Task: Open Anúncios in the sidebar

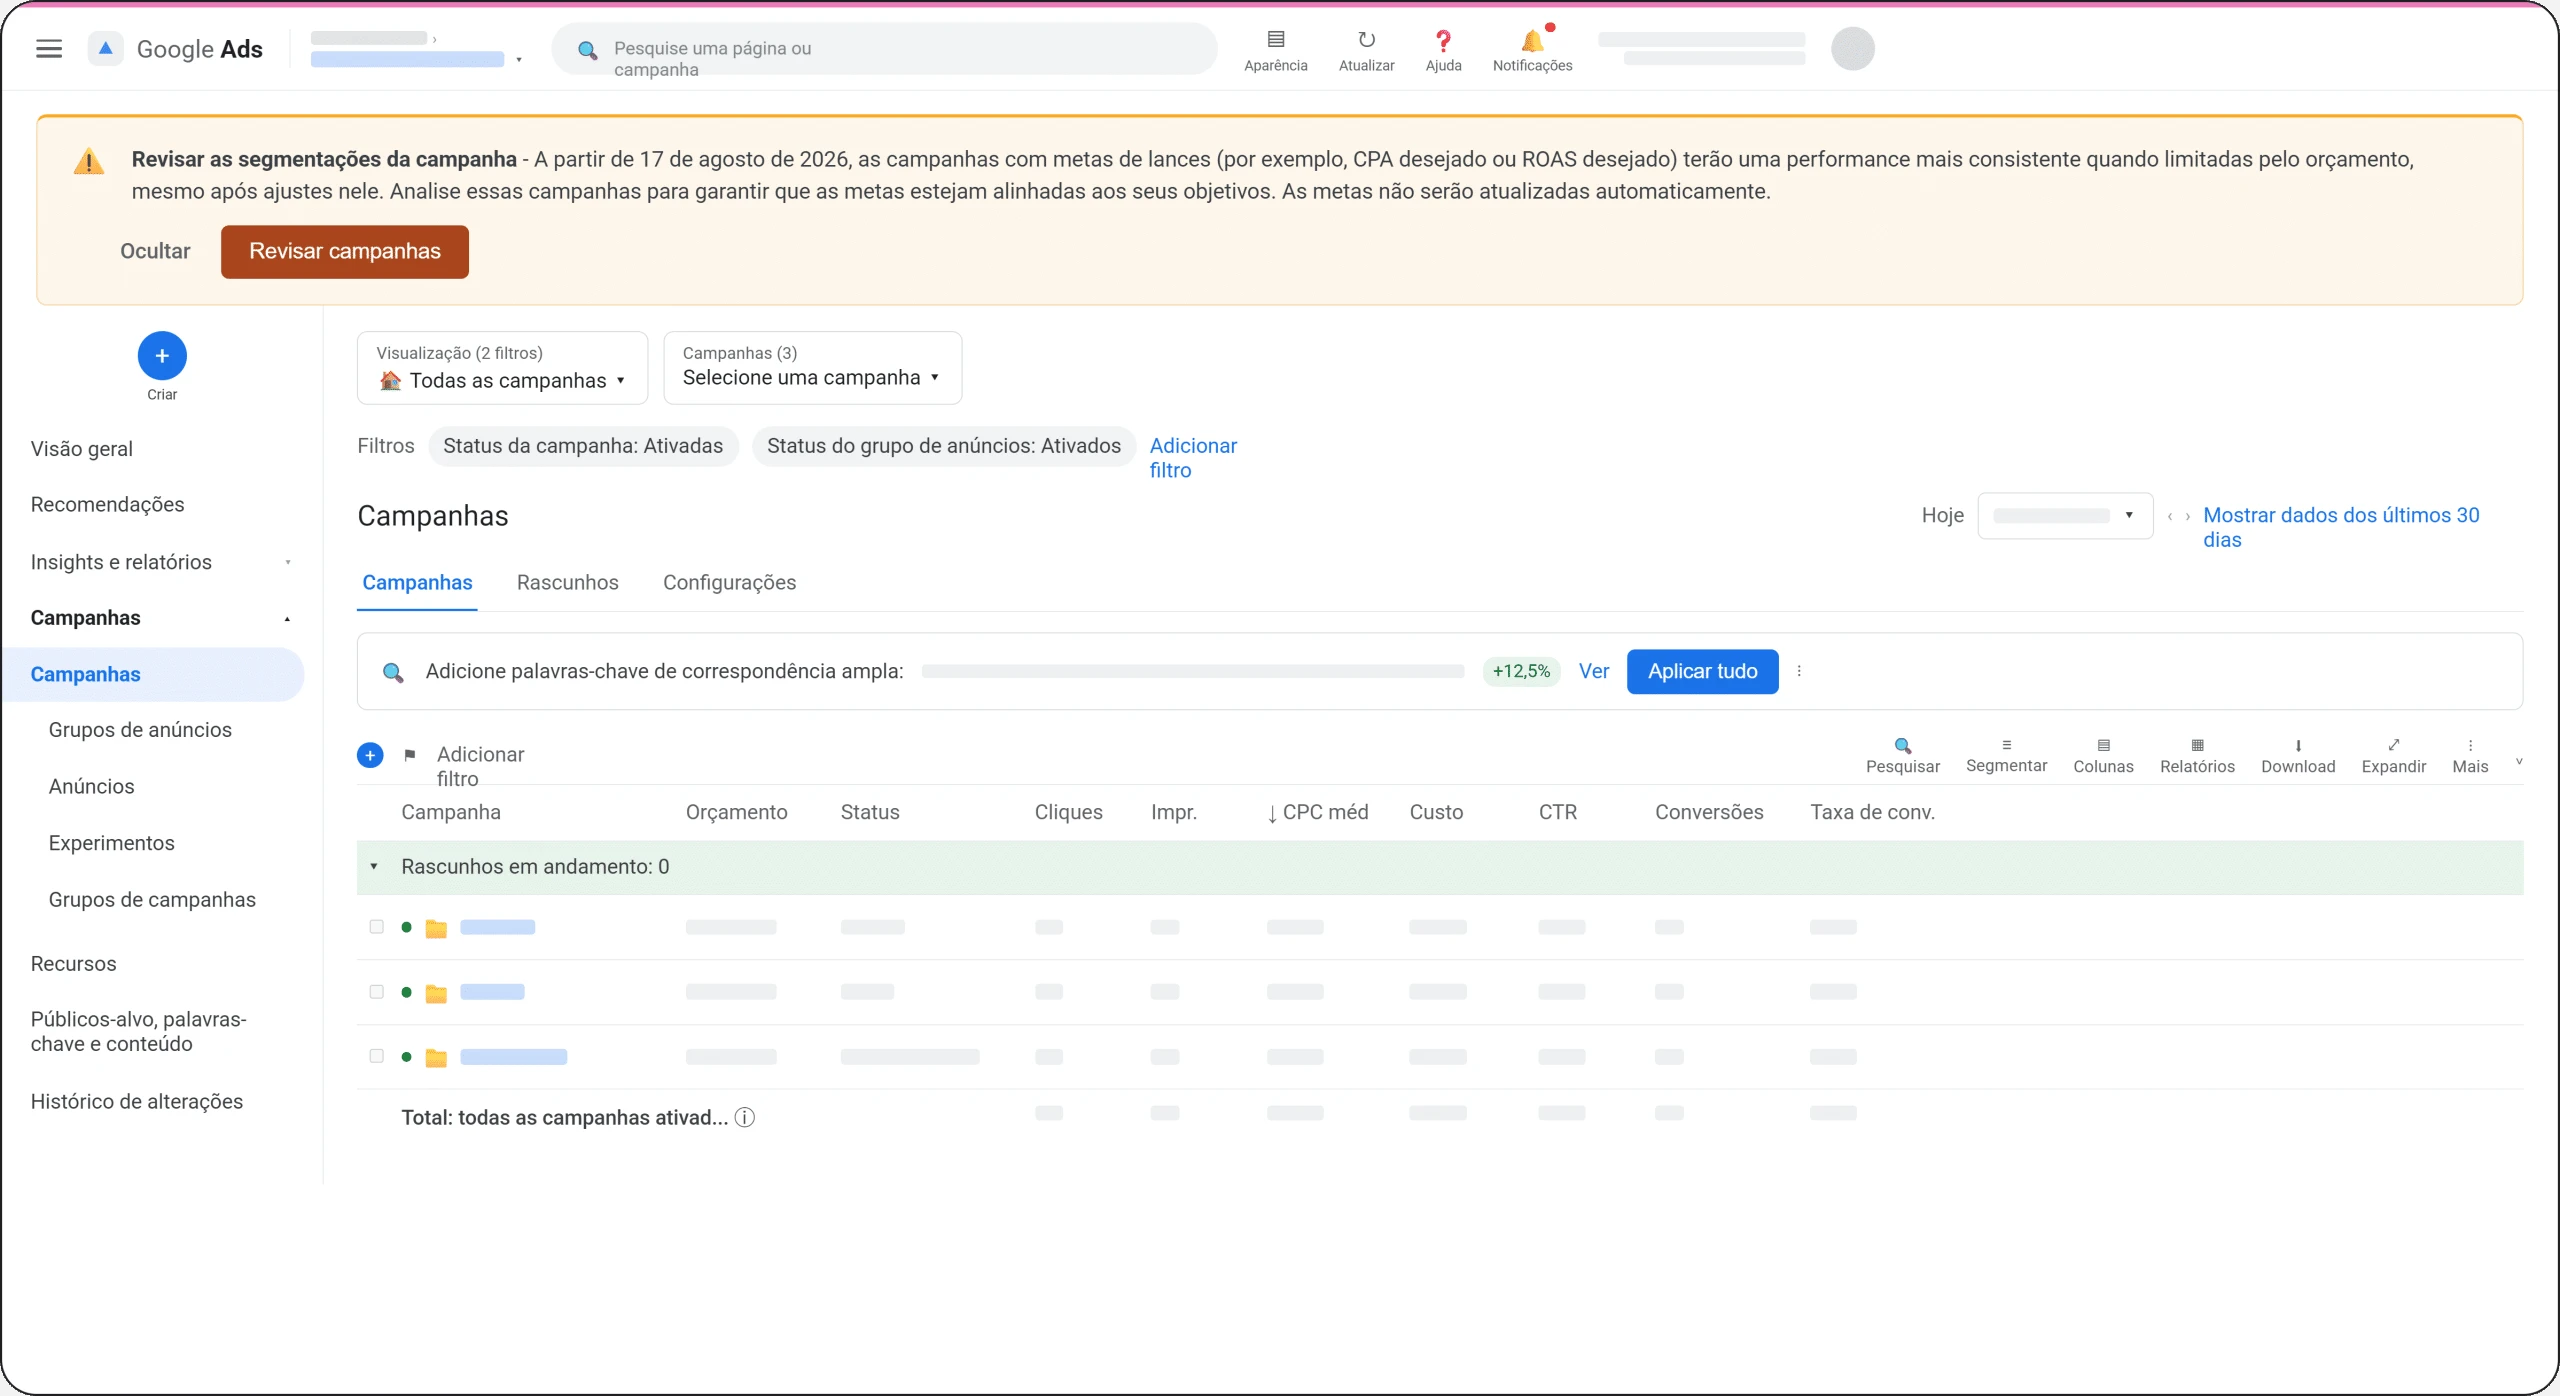Action: tap(91, 786)
